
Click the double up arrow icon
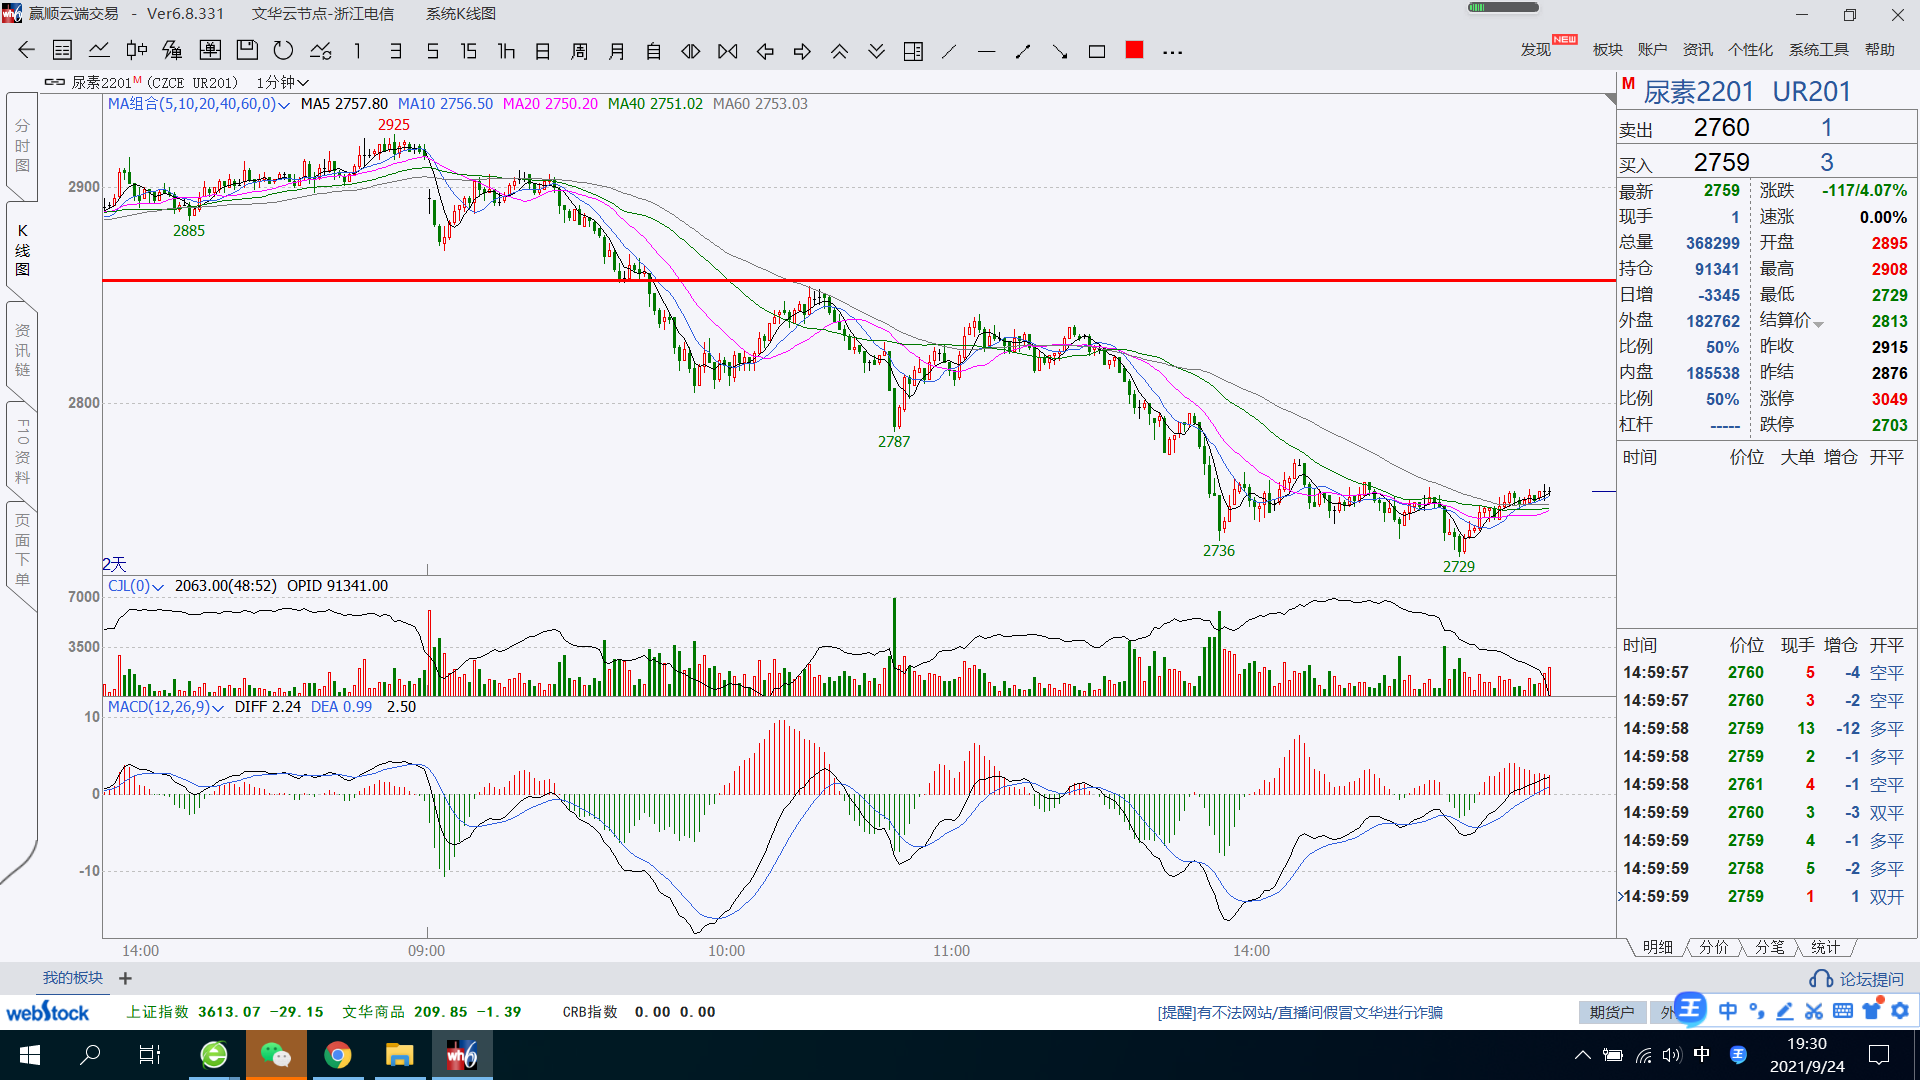pos(839,51)
